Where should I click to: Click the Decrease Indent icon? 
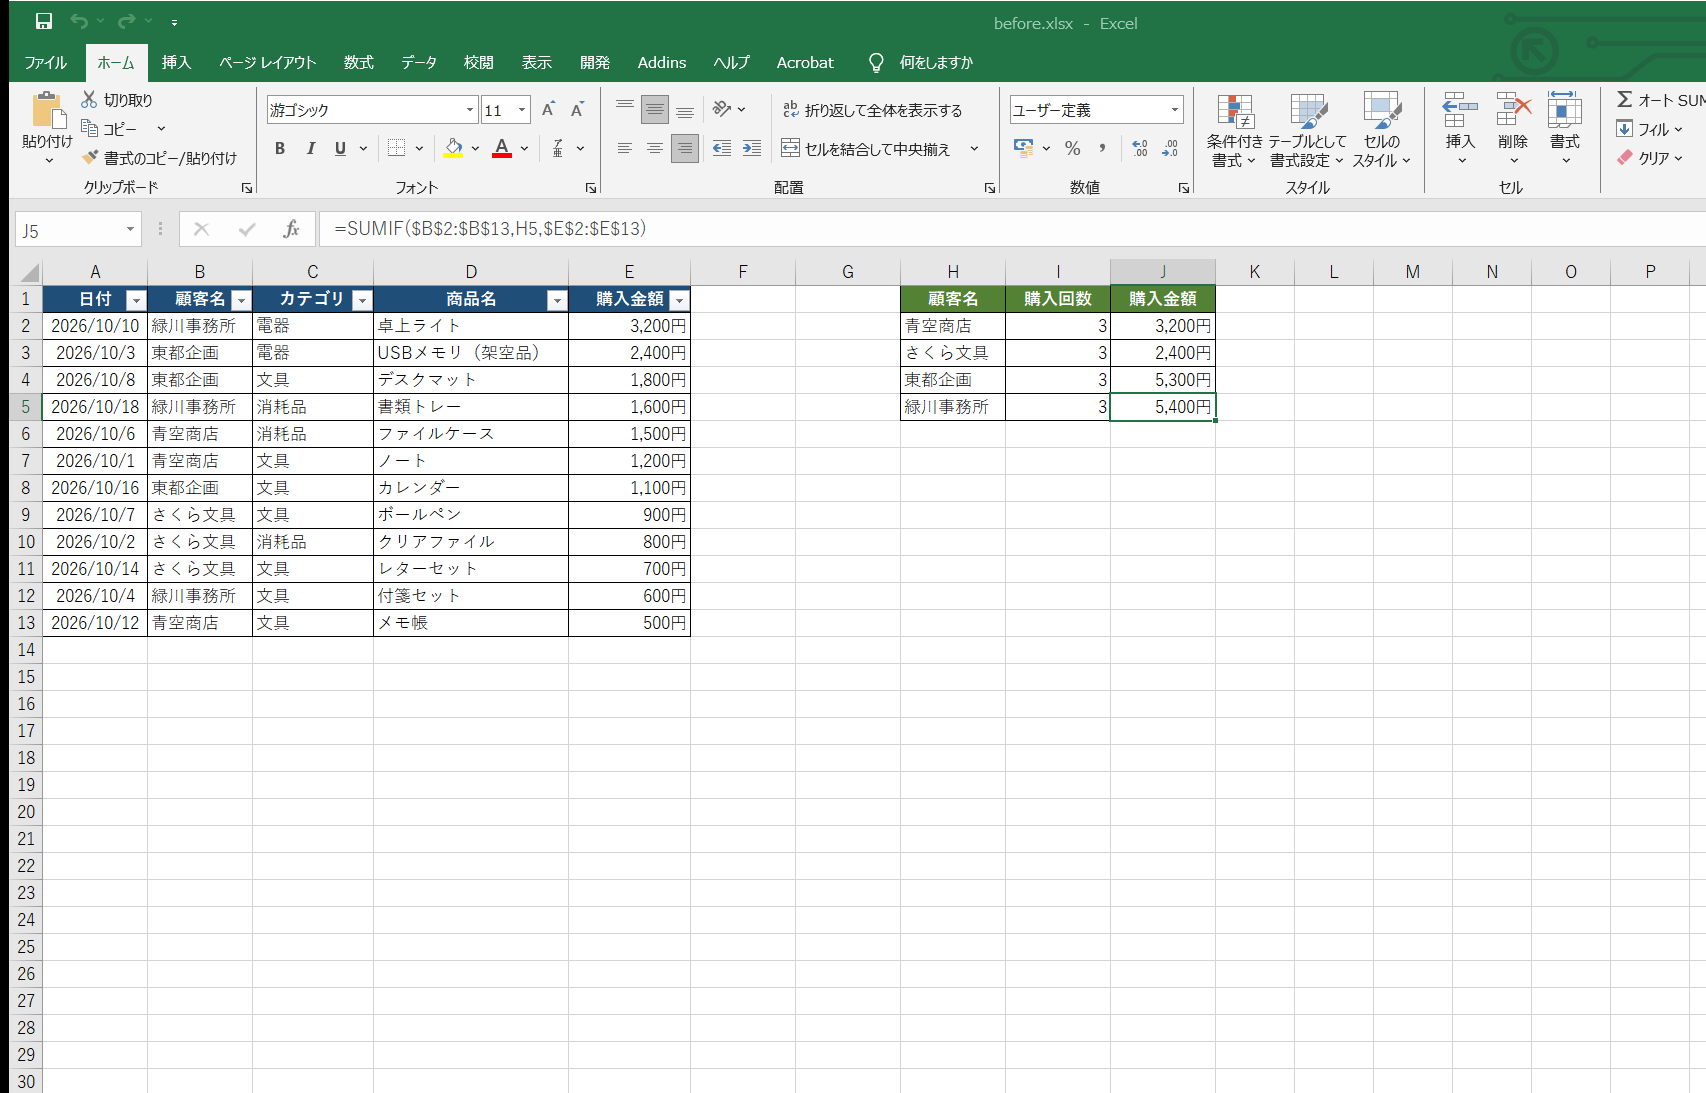721,148
